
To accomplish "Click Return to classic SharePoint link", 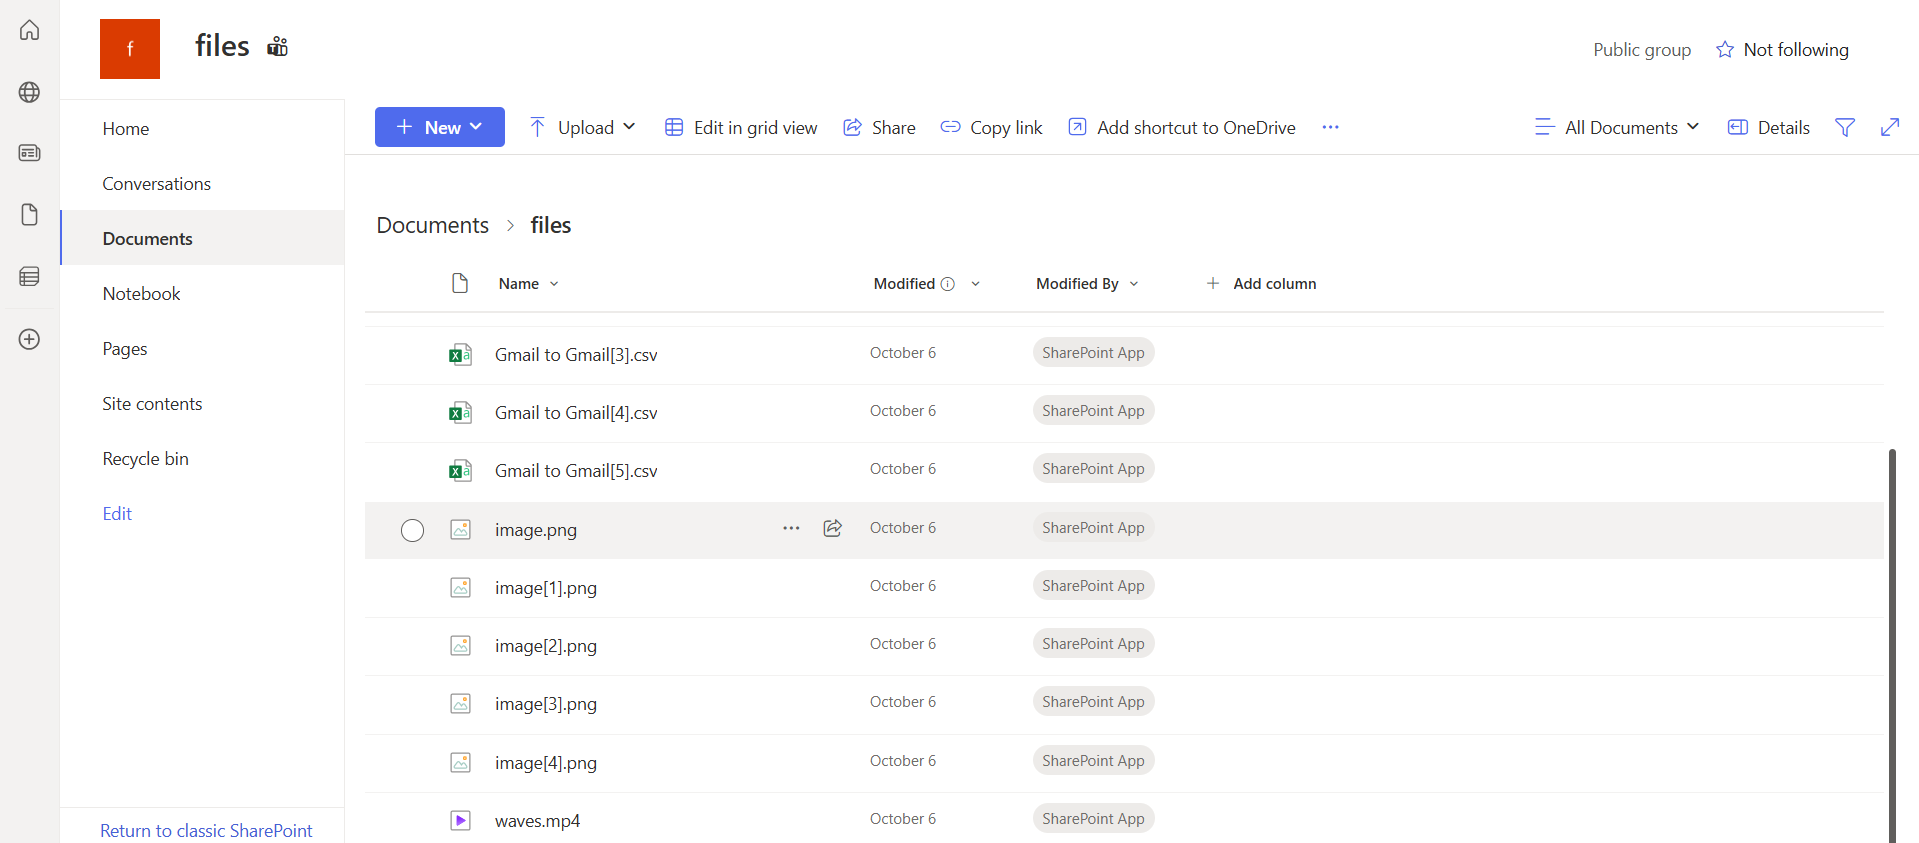I will (x=206, y=830).
